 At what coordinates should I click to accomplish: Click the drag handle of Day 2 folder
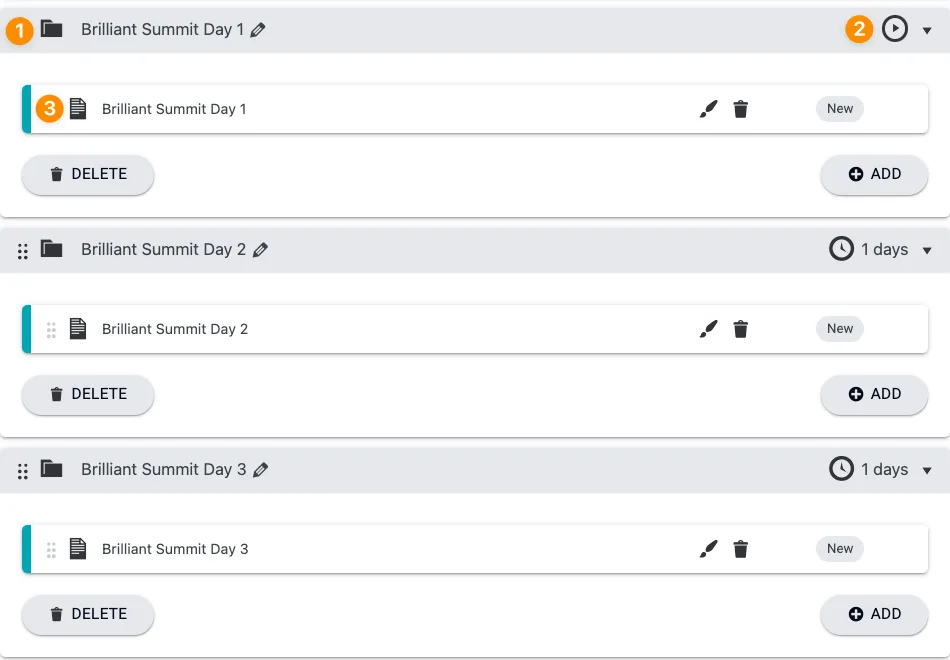[x=22, y=250]
